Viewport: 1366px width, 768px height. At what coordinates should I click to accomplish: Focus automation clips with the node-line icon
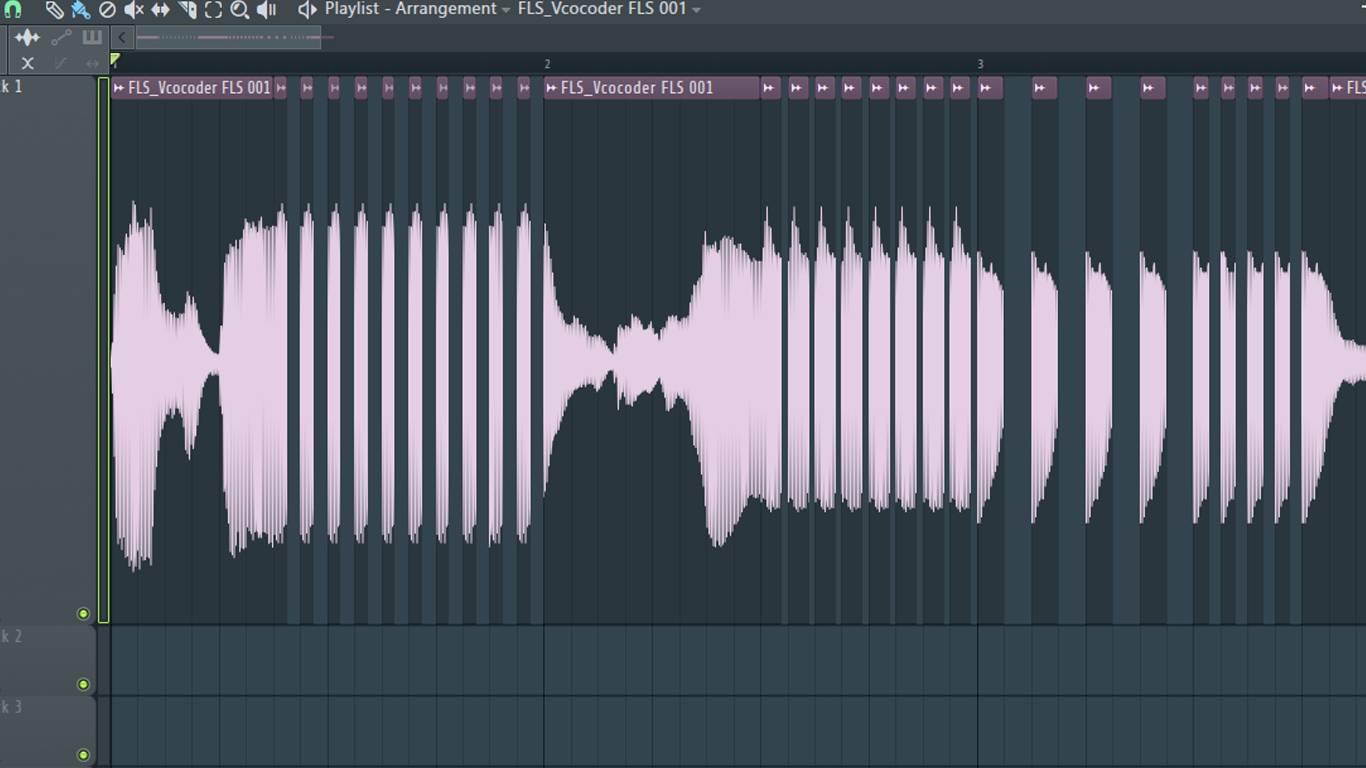pyautogui.click(x=61, y=38)
